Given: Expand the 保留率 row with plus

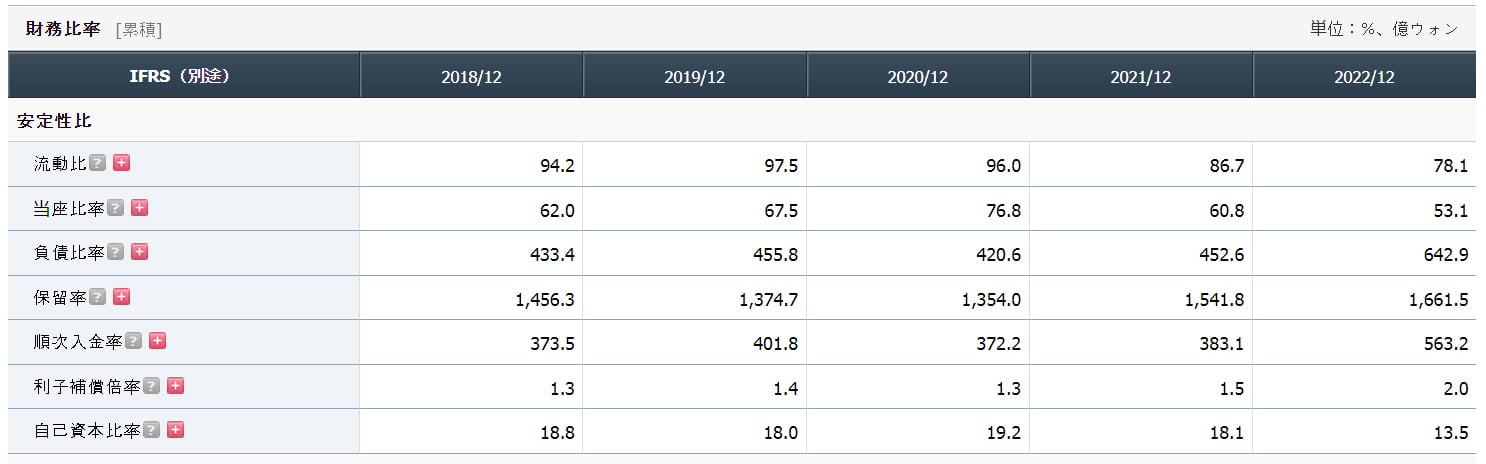Looking at the screenshot, I should (x=121, y=297).
